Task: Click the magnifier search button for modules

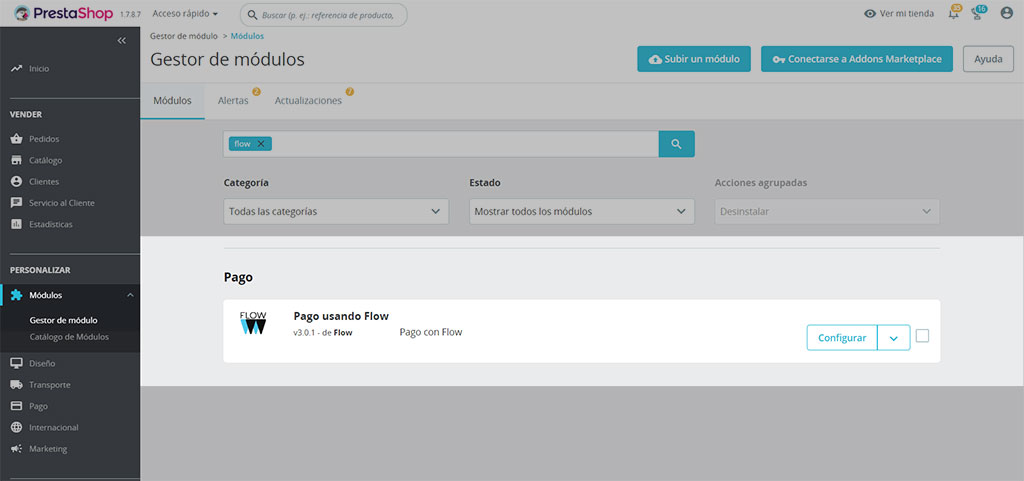Action: pos(677,144)
